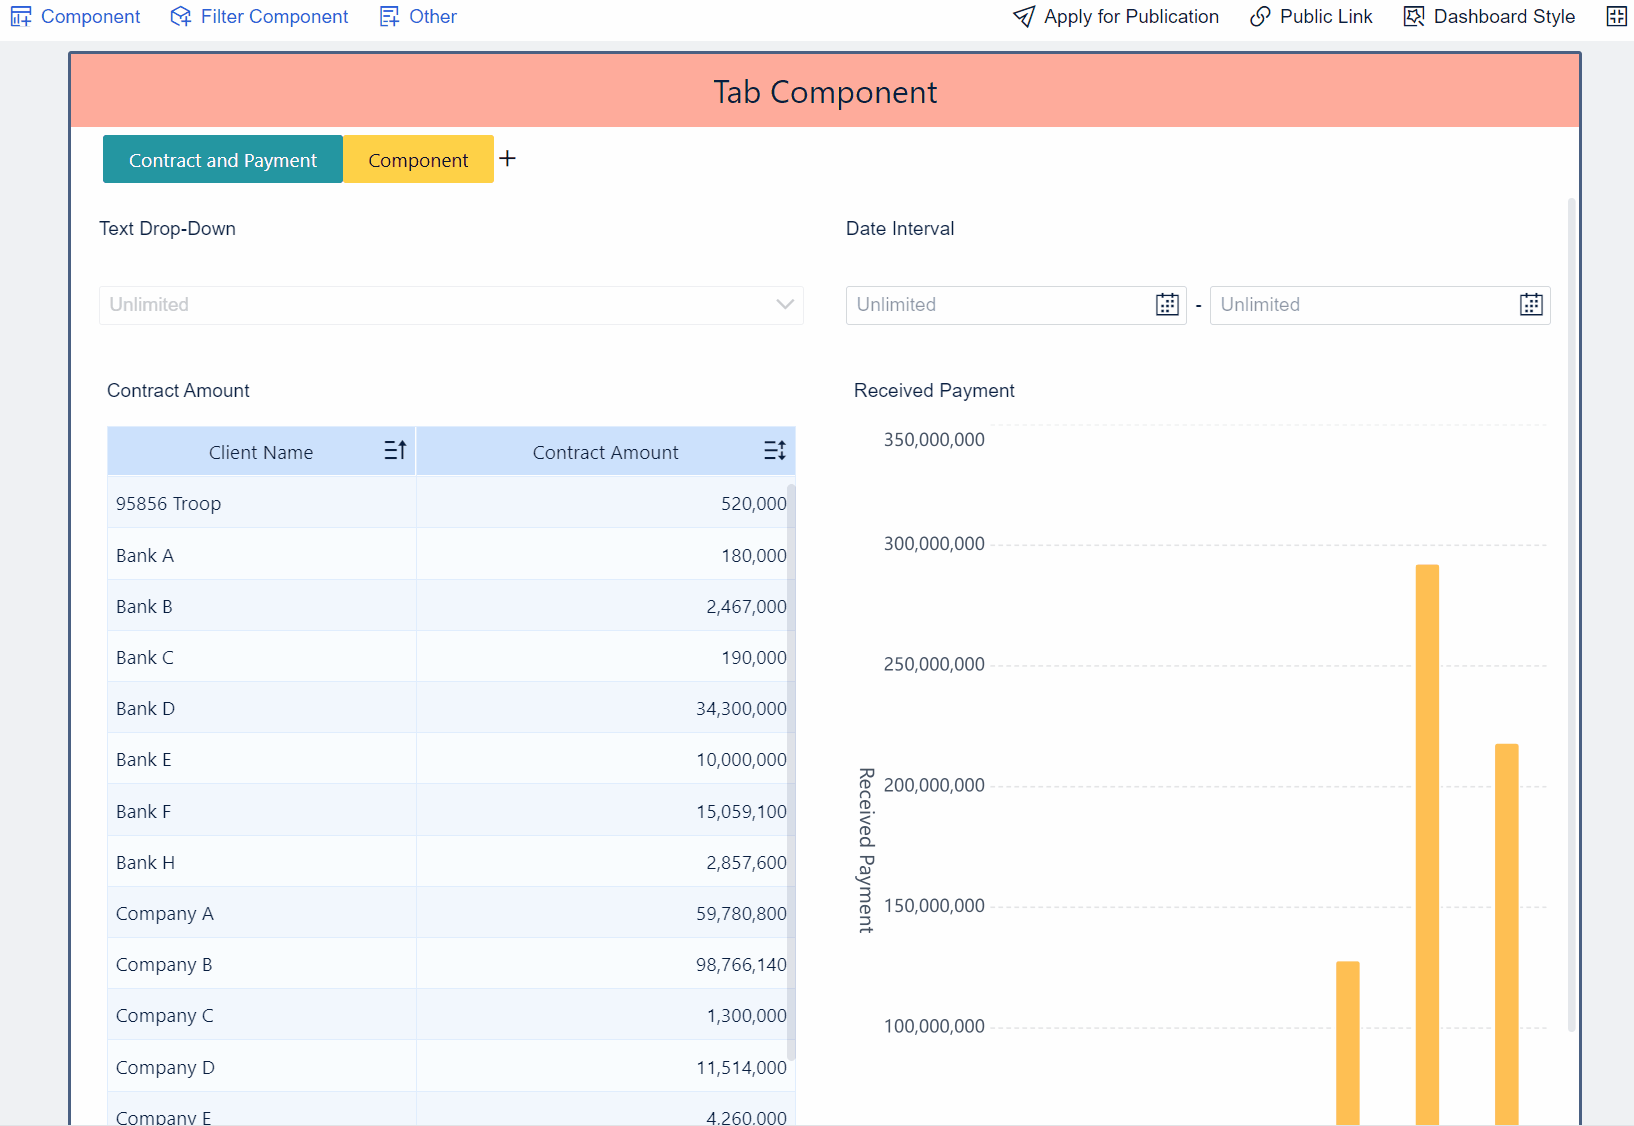Click the Tab Component title banner
Screen dimensions: 1634x1126
pos(824,90)
